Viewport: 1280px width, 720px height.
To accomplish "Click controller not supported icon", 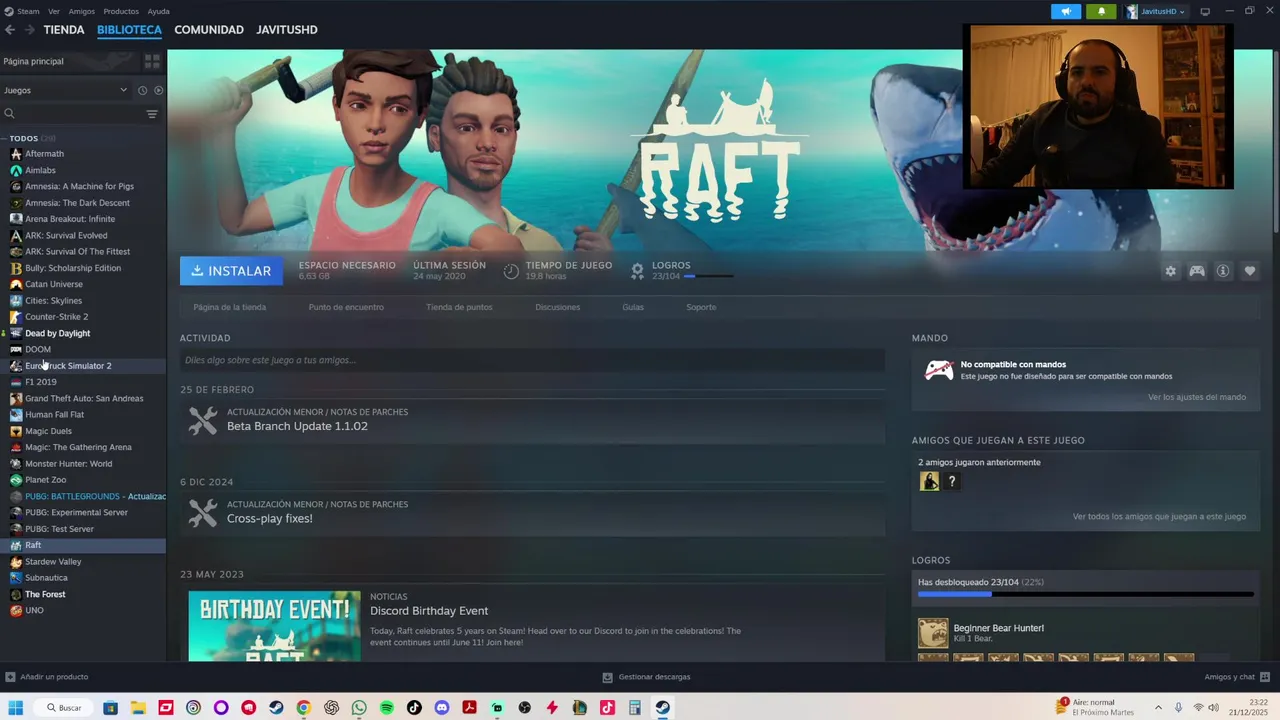I will (x=938, y=370).
